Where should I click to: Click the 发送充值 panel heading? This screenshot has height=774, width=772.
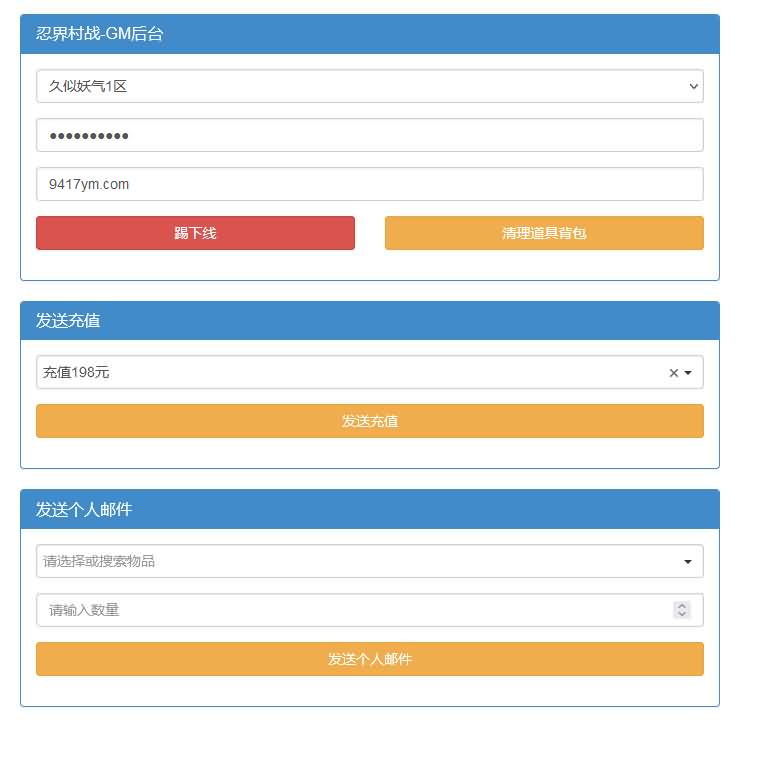[369, 321]
